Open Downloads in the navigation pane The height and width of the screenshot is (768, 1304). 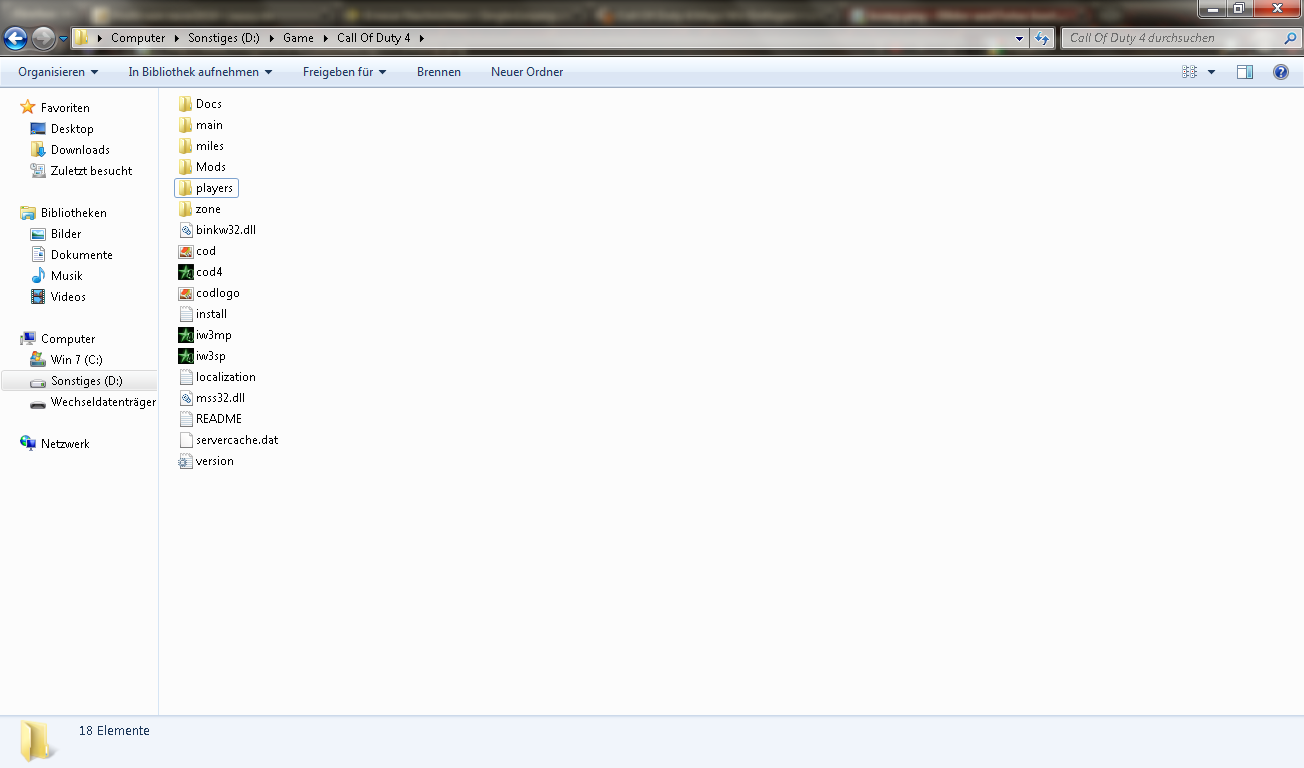[80, 150]
